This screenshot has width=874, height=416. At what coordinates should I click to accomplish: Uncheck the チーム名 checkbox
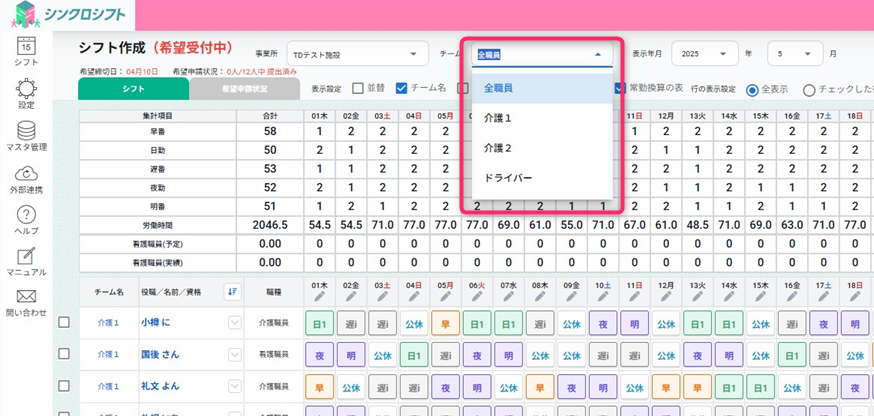401,88
